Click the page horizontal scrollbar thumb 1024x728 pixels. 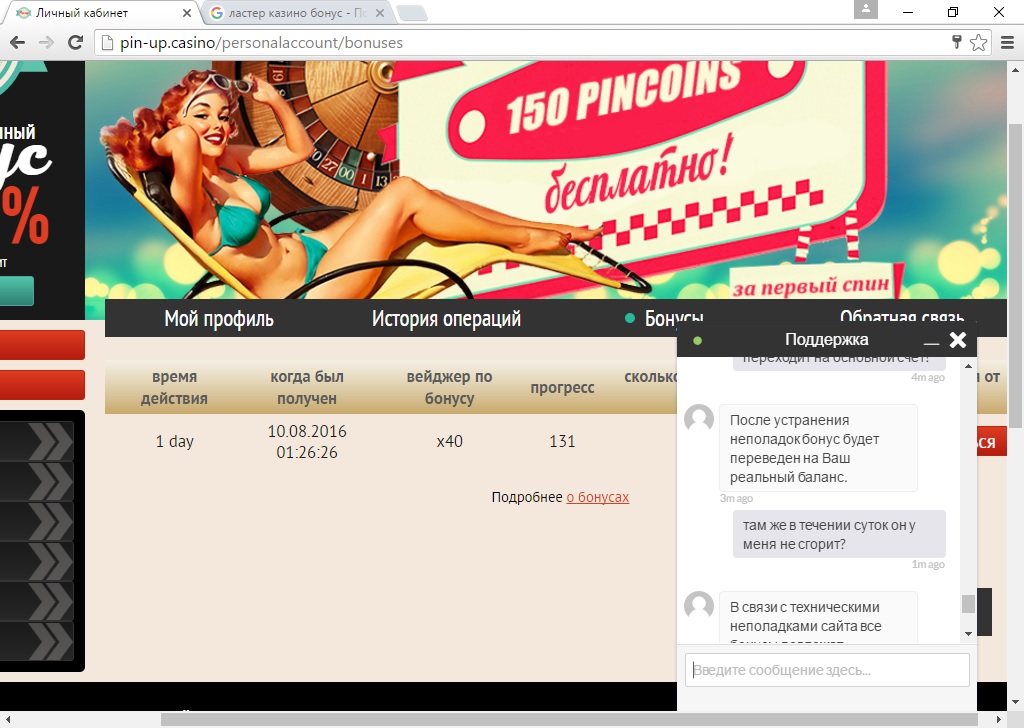tap(568, 720)
